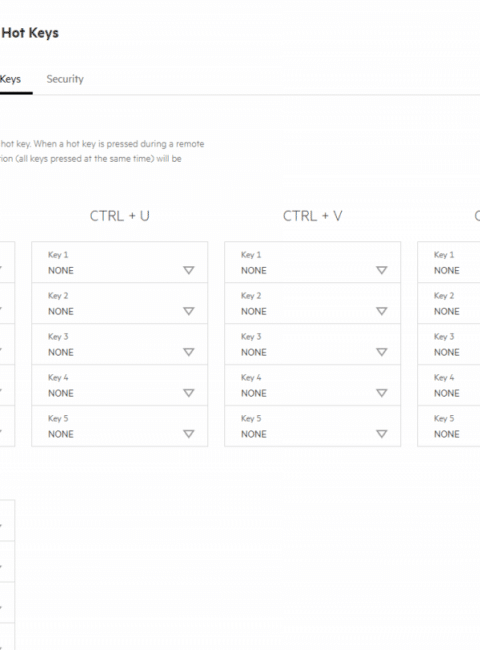Viewport: 480px width, 650px height.
Task: Select Key 3 NONE value in rightmost column
Action: click(446, 352)
